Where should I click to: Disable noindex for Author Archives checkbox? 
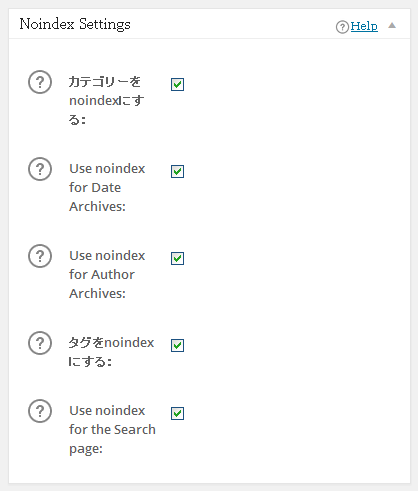coord(177,258)
